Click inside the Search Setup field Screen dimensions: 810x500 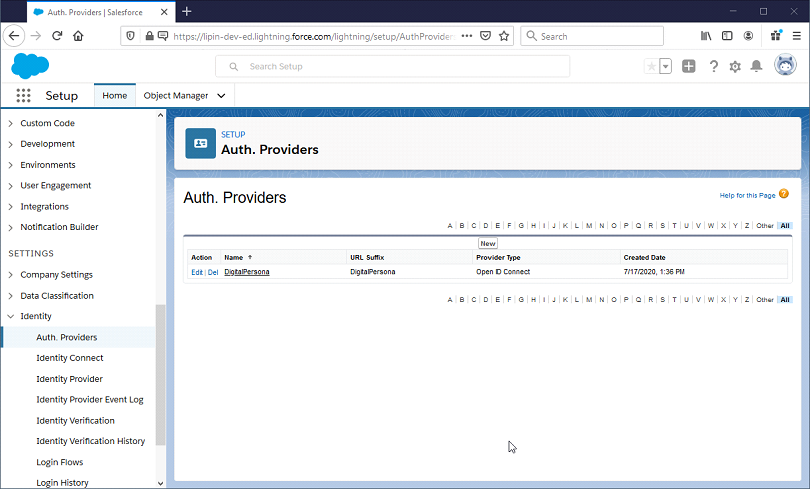click(x=393, y=66)
